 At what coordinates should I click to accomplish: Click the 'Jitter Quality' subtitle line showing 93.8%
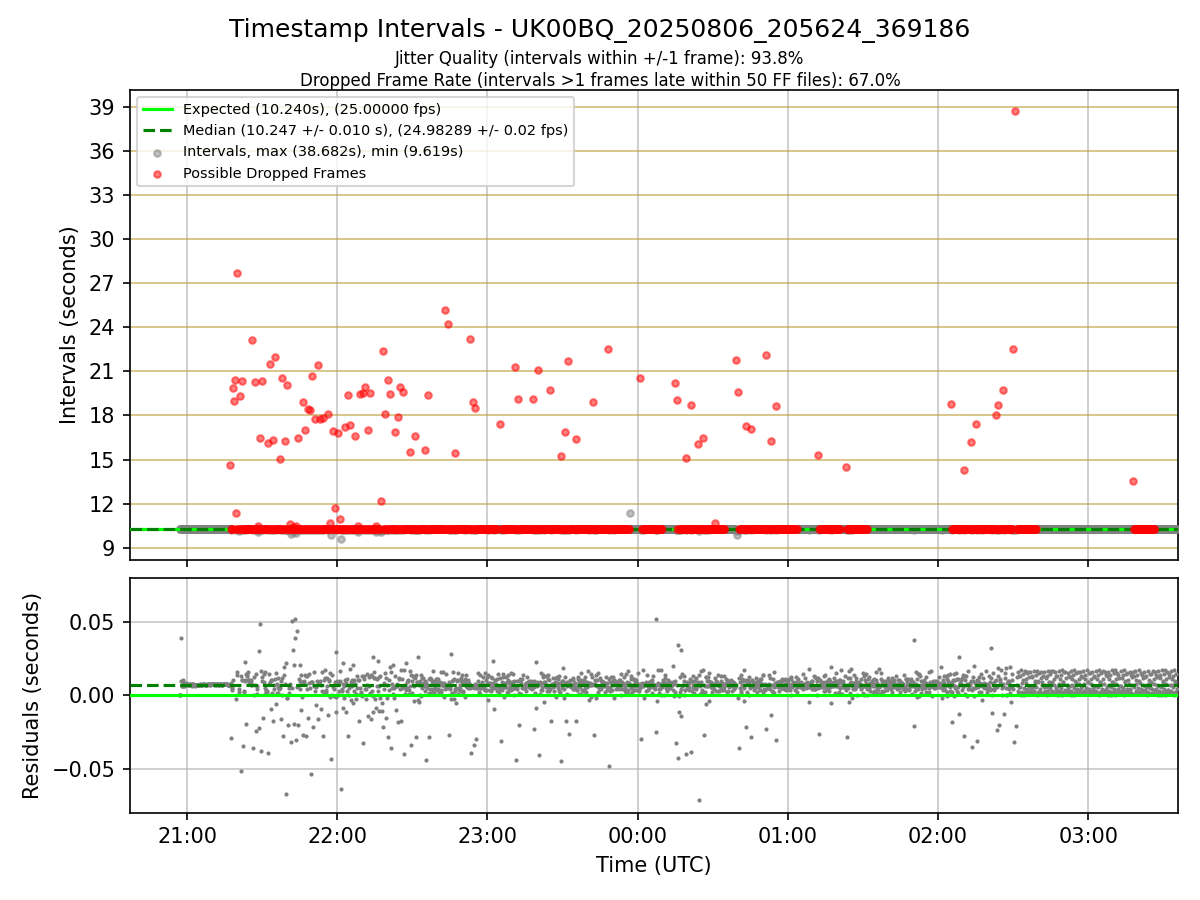click(599, 58)
